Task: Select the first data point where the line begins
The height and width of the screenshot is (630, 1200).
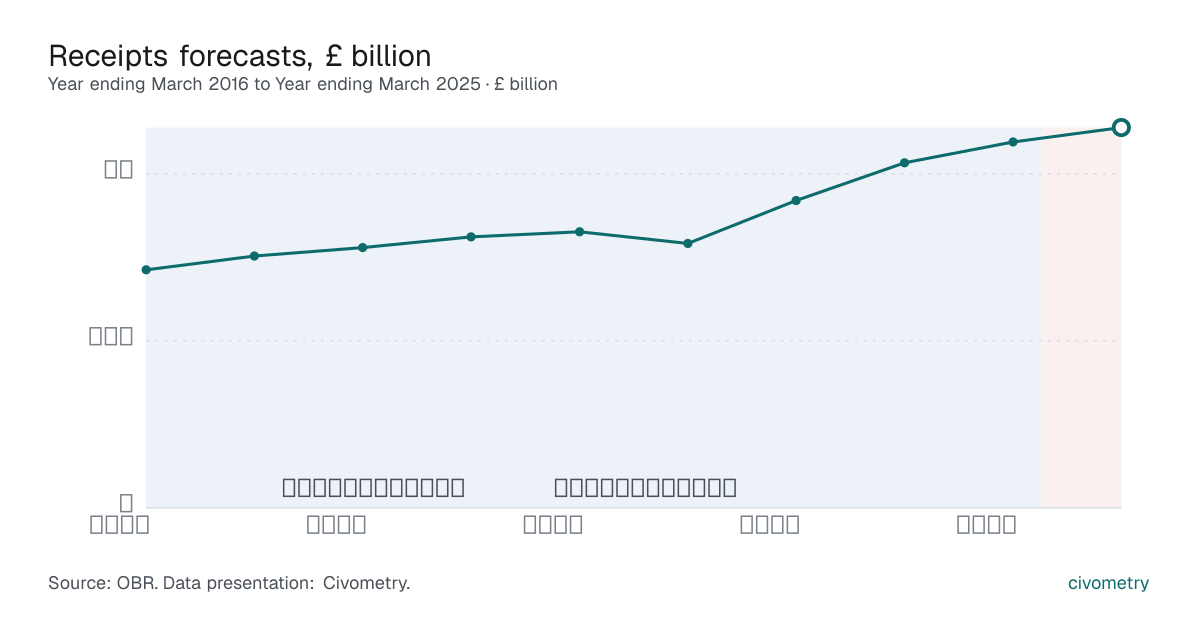Action: tap(146, 270)
